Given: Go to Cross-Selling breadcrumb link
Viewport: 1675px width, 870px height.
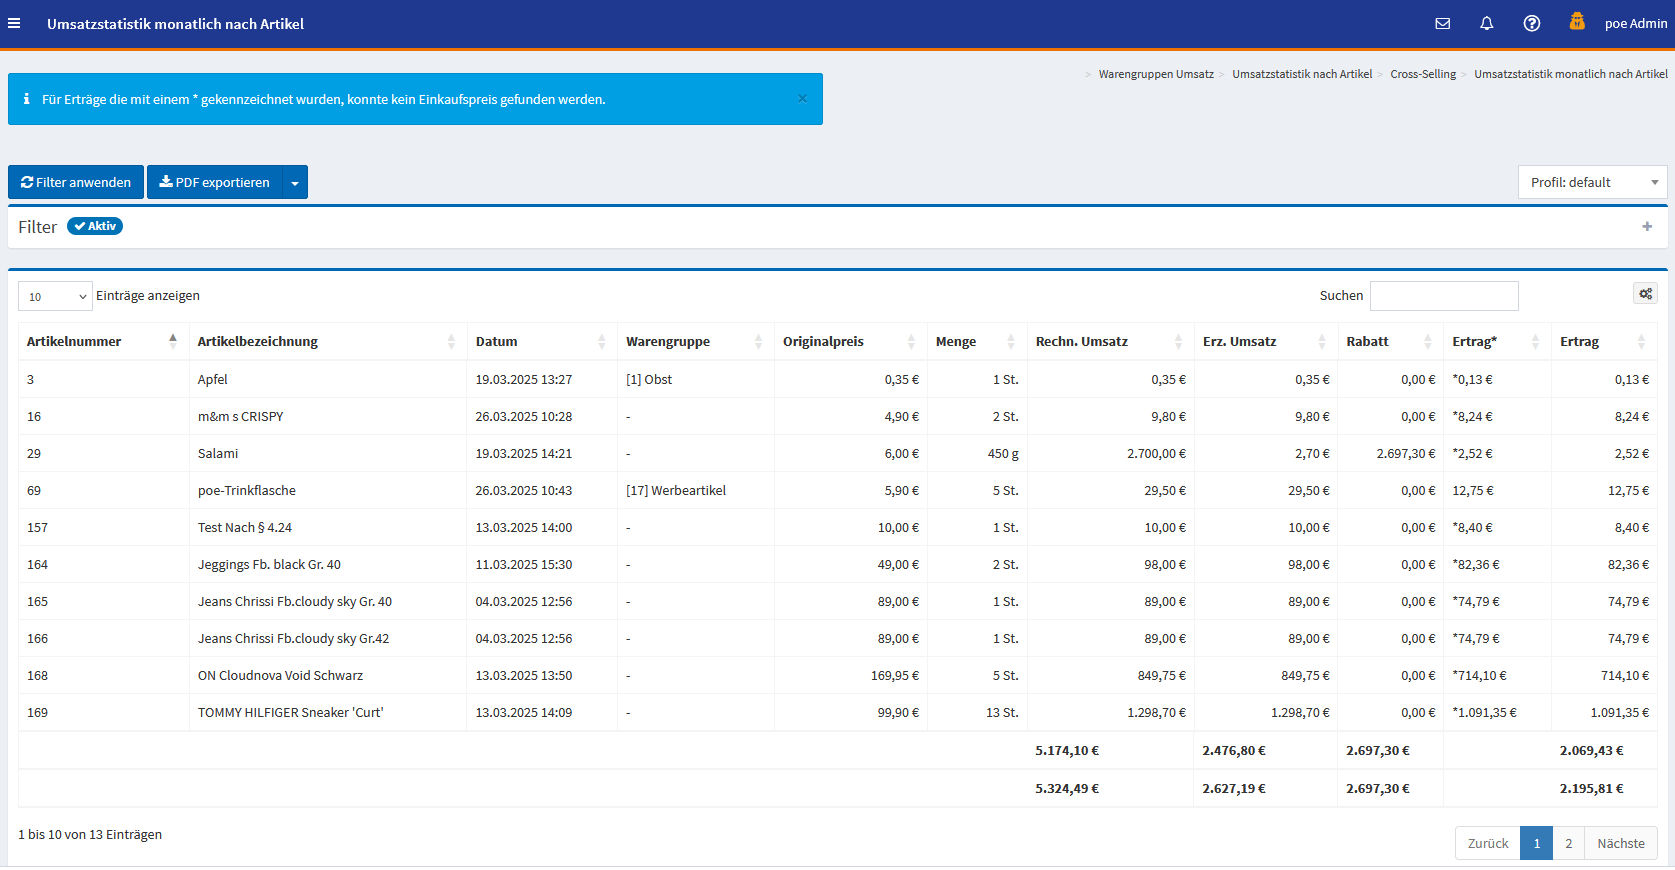Looking at the screenshot, I should coord(1422,74).
